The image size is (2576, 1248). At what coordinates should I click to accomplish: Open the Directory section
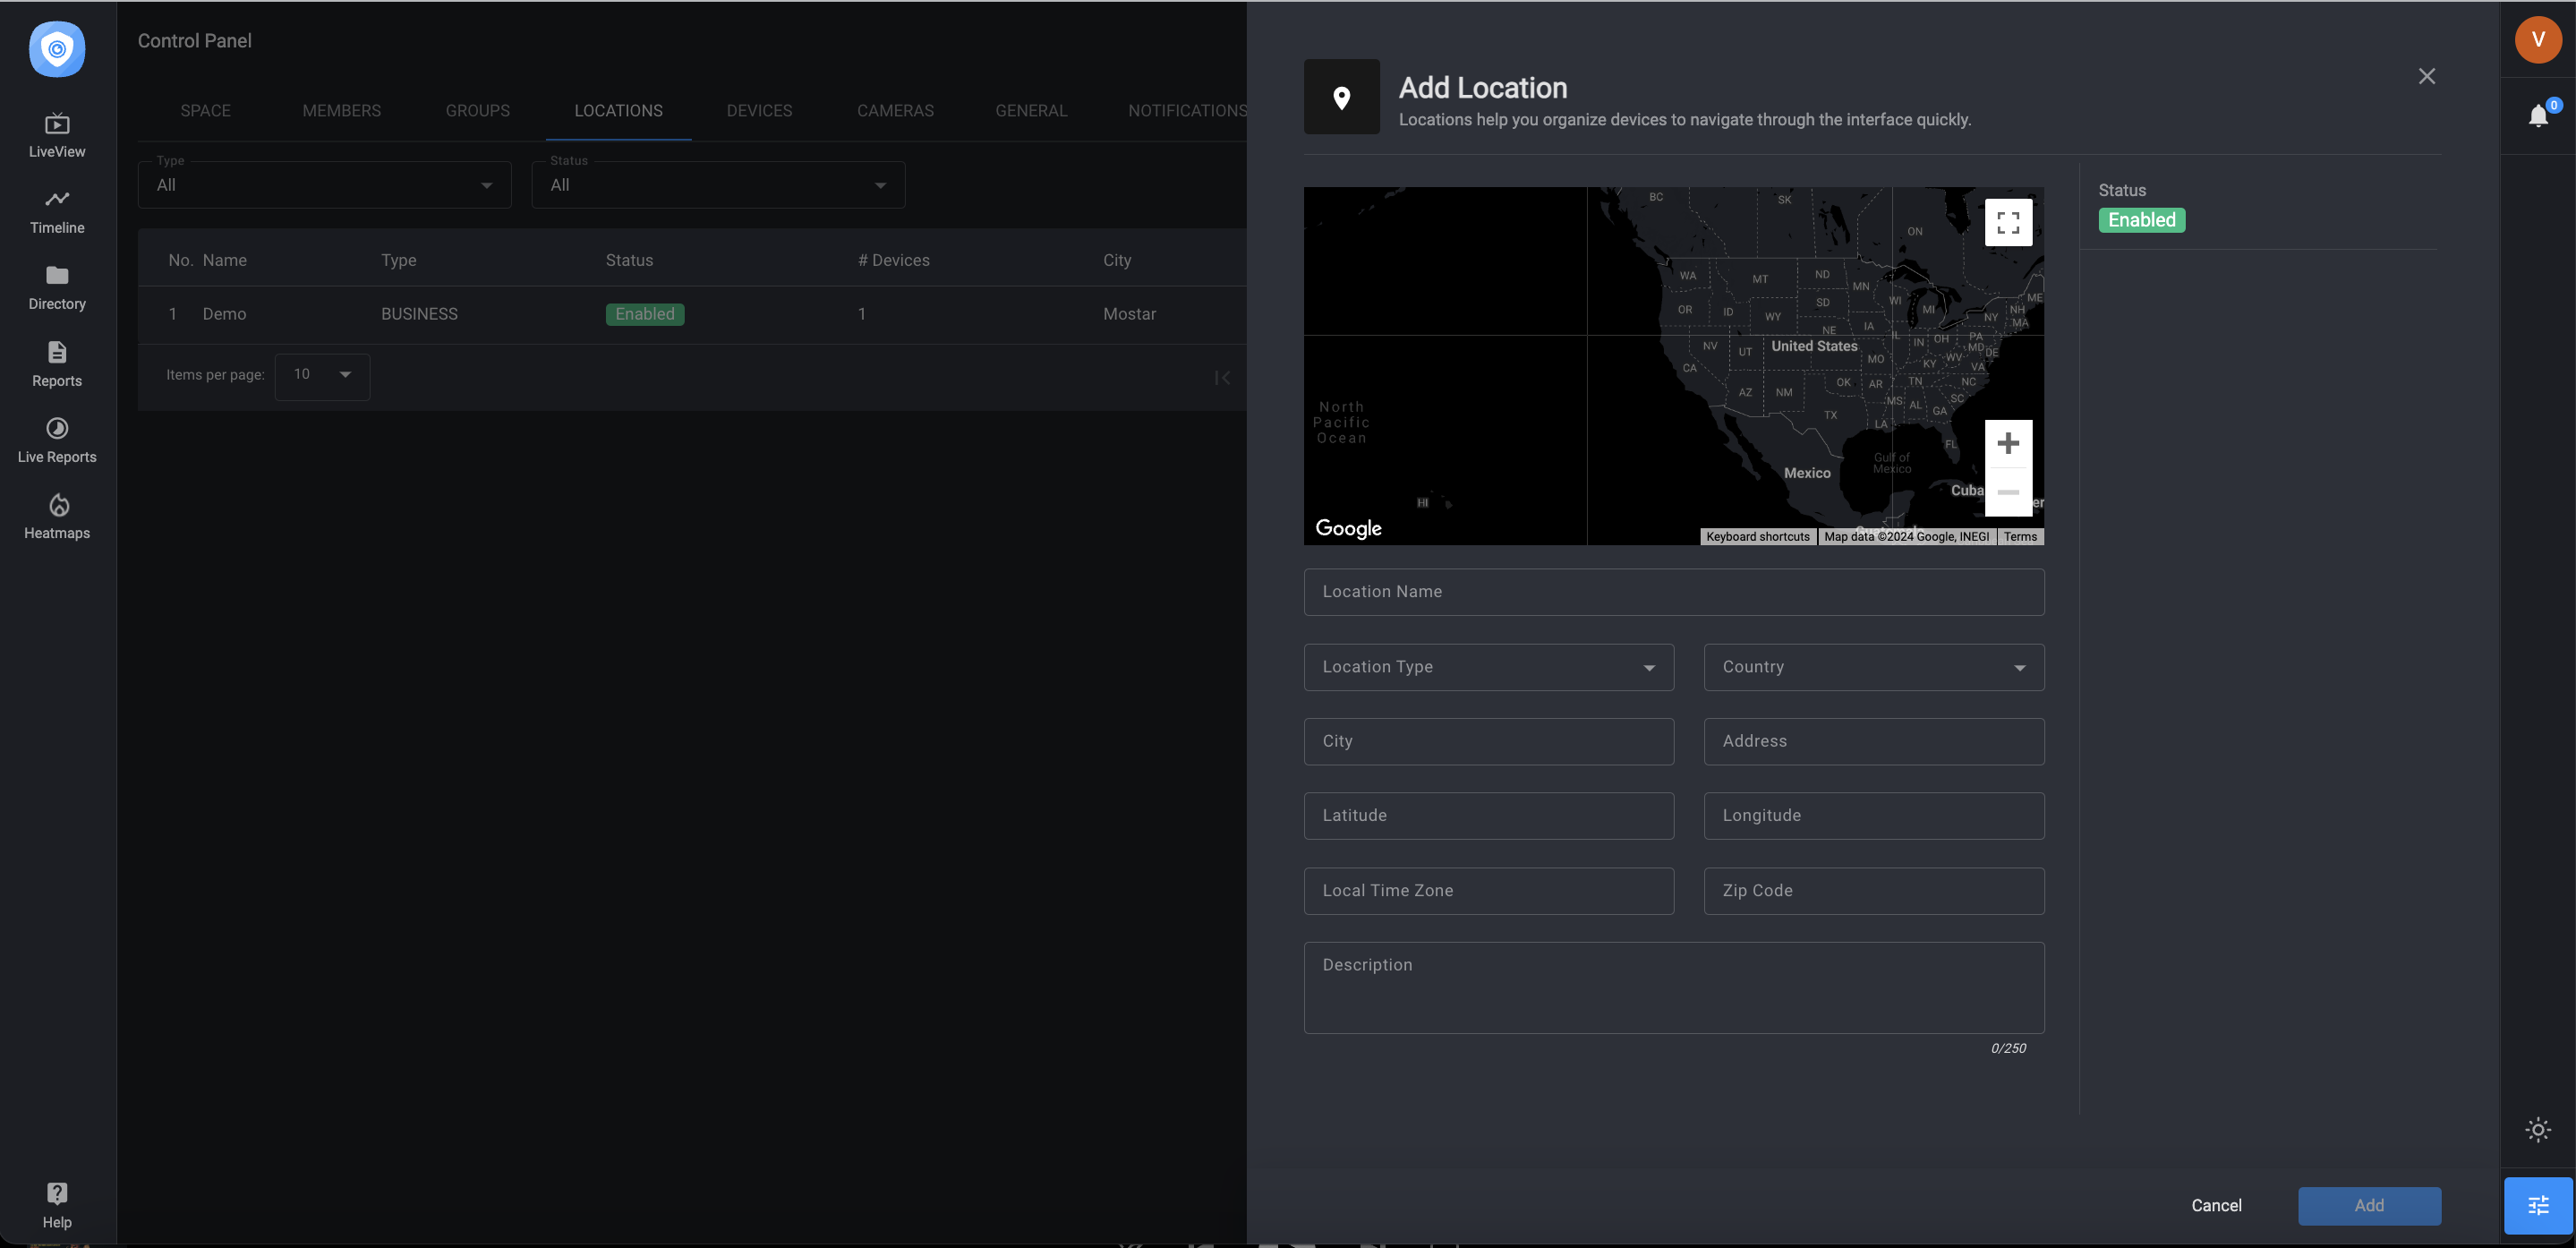[x=57, y=288]
